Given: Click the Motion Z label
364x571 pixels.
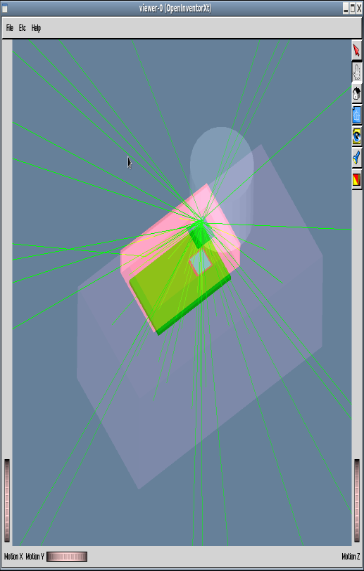Looking at the screenshot, I should click(x=351, y=556).
